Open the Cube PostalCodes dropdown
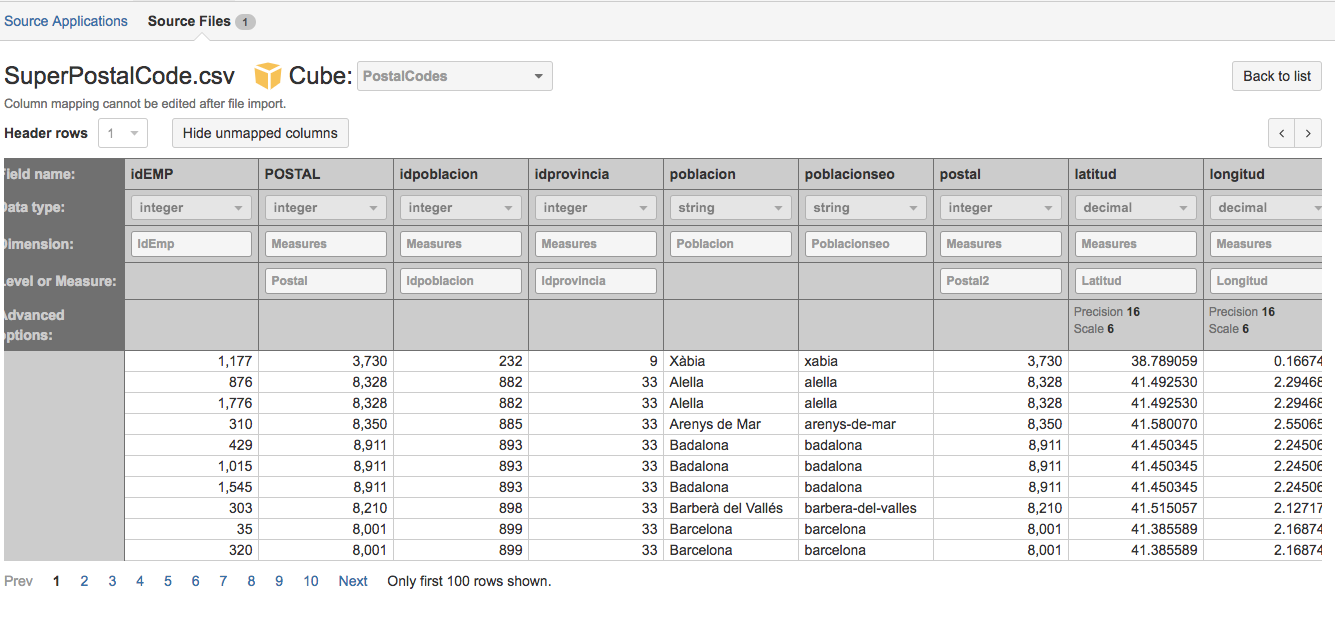Screen dimensions: 1335x617 coord(455,75)
